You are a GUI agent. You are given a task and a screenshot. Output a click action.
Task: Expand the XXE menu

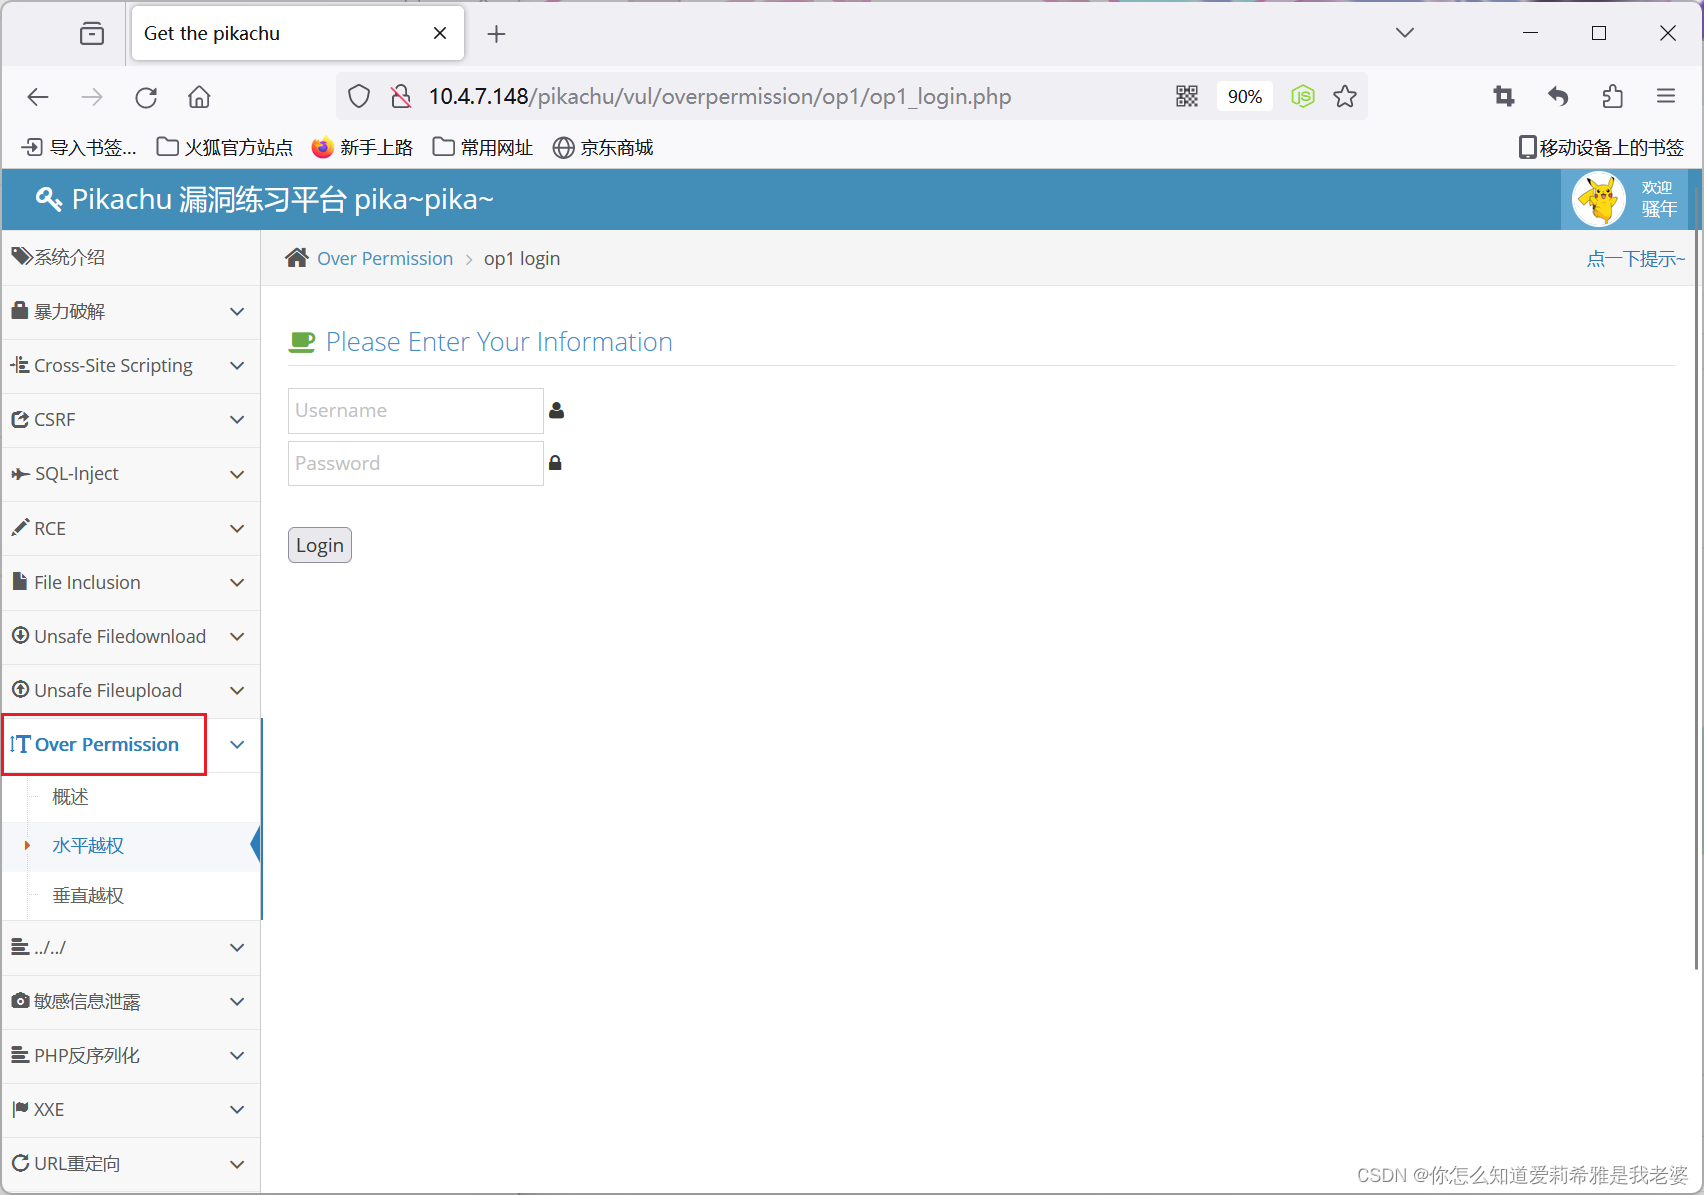pyautogui.click(x=131, y=1110)
